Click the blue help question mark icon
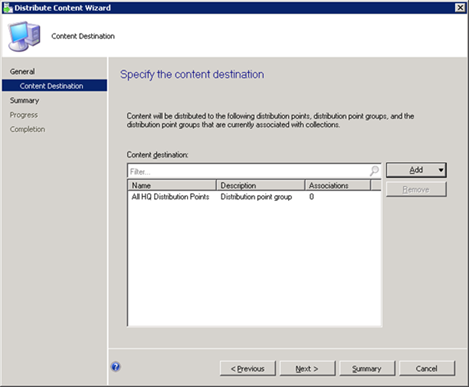469x387 pixels. [116, 367]
